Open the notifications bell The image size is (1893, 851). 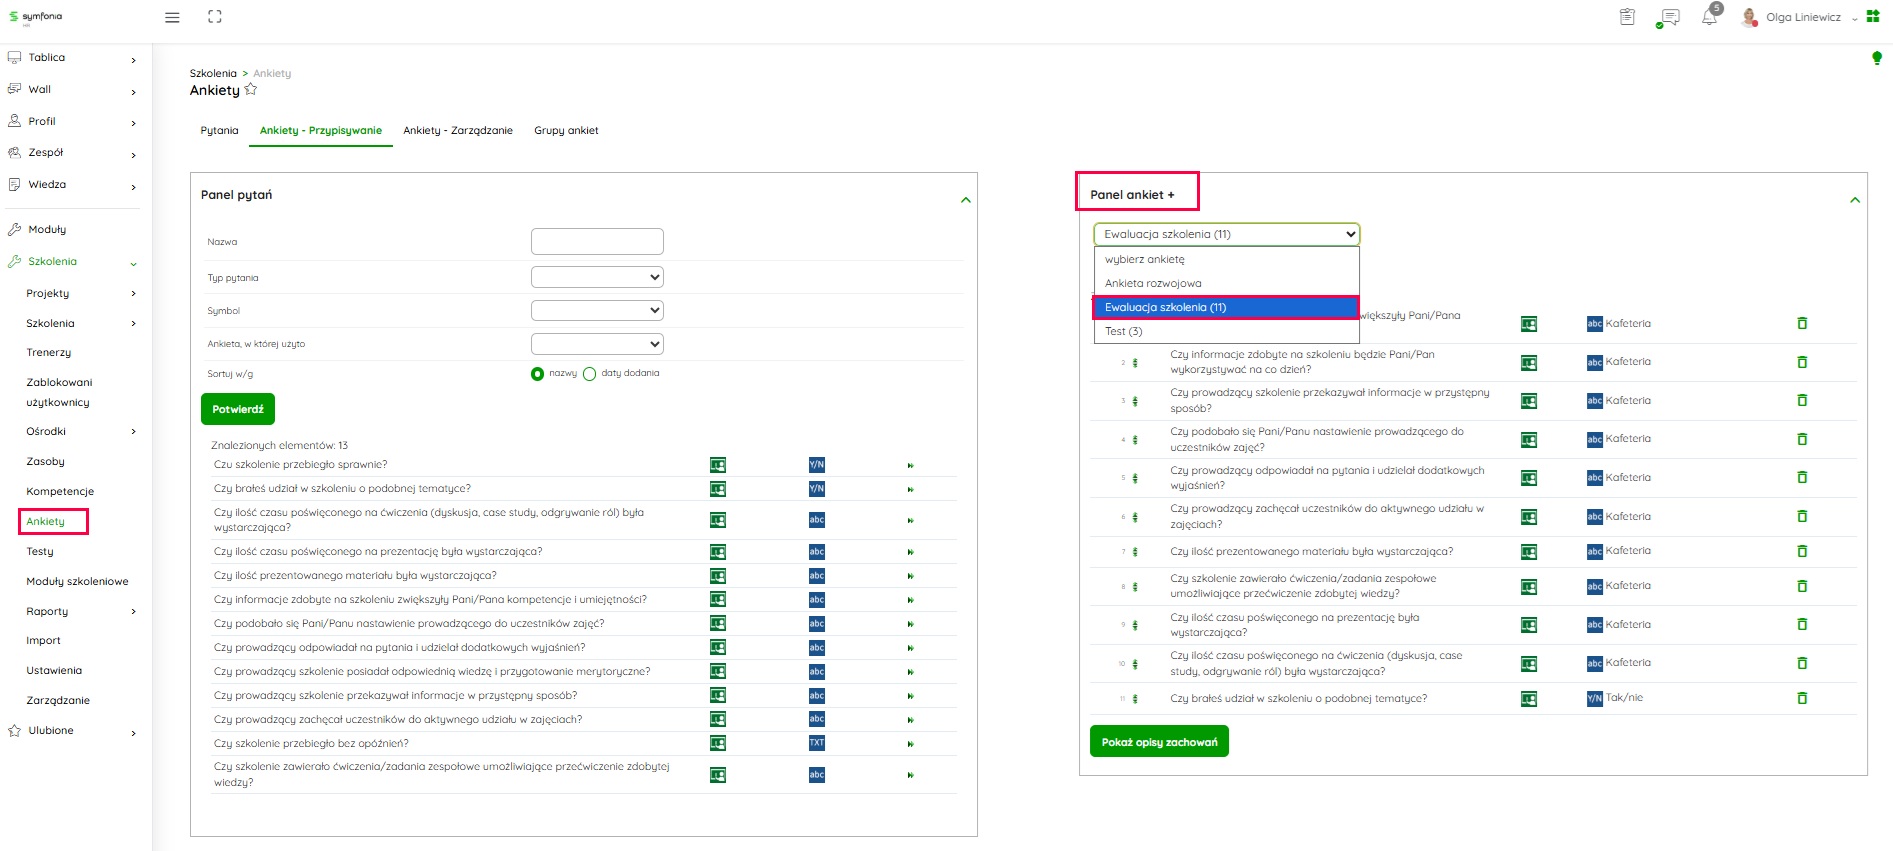(1709, 17)
